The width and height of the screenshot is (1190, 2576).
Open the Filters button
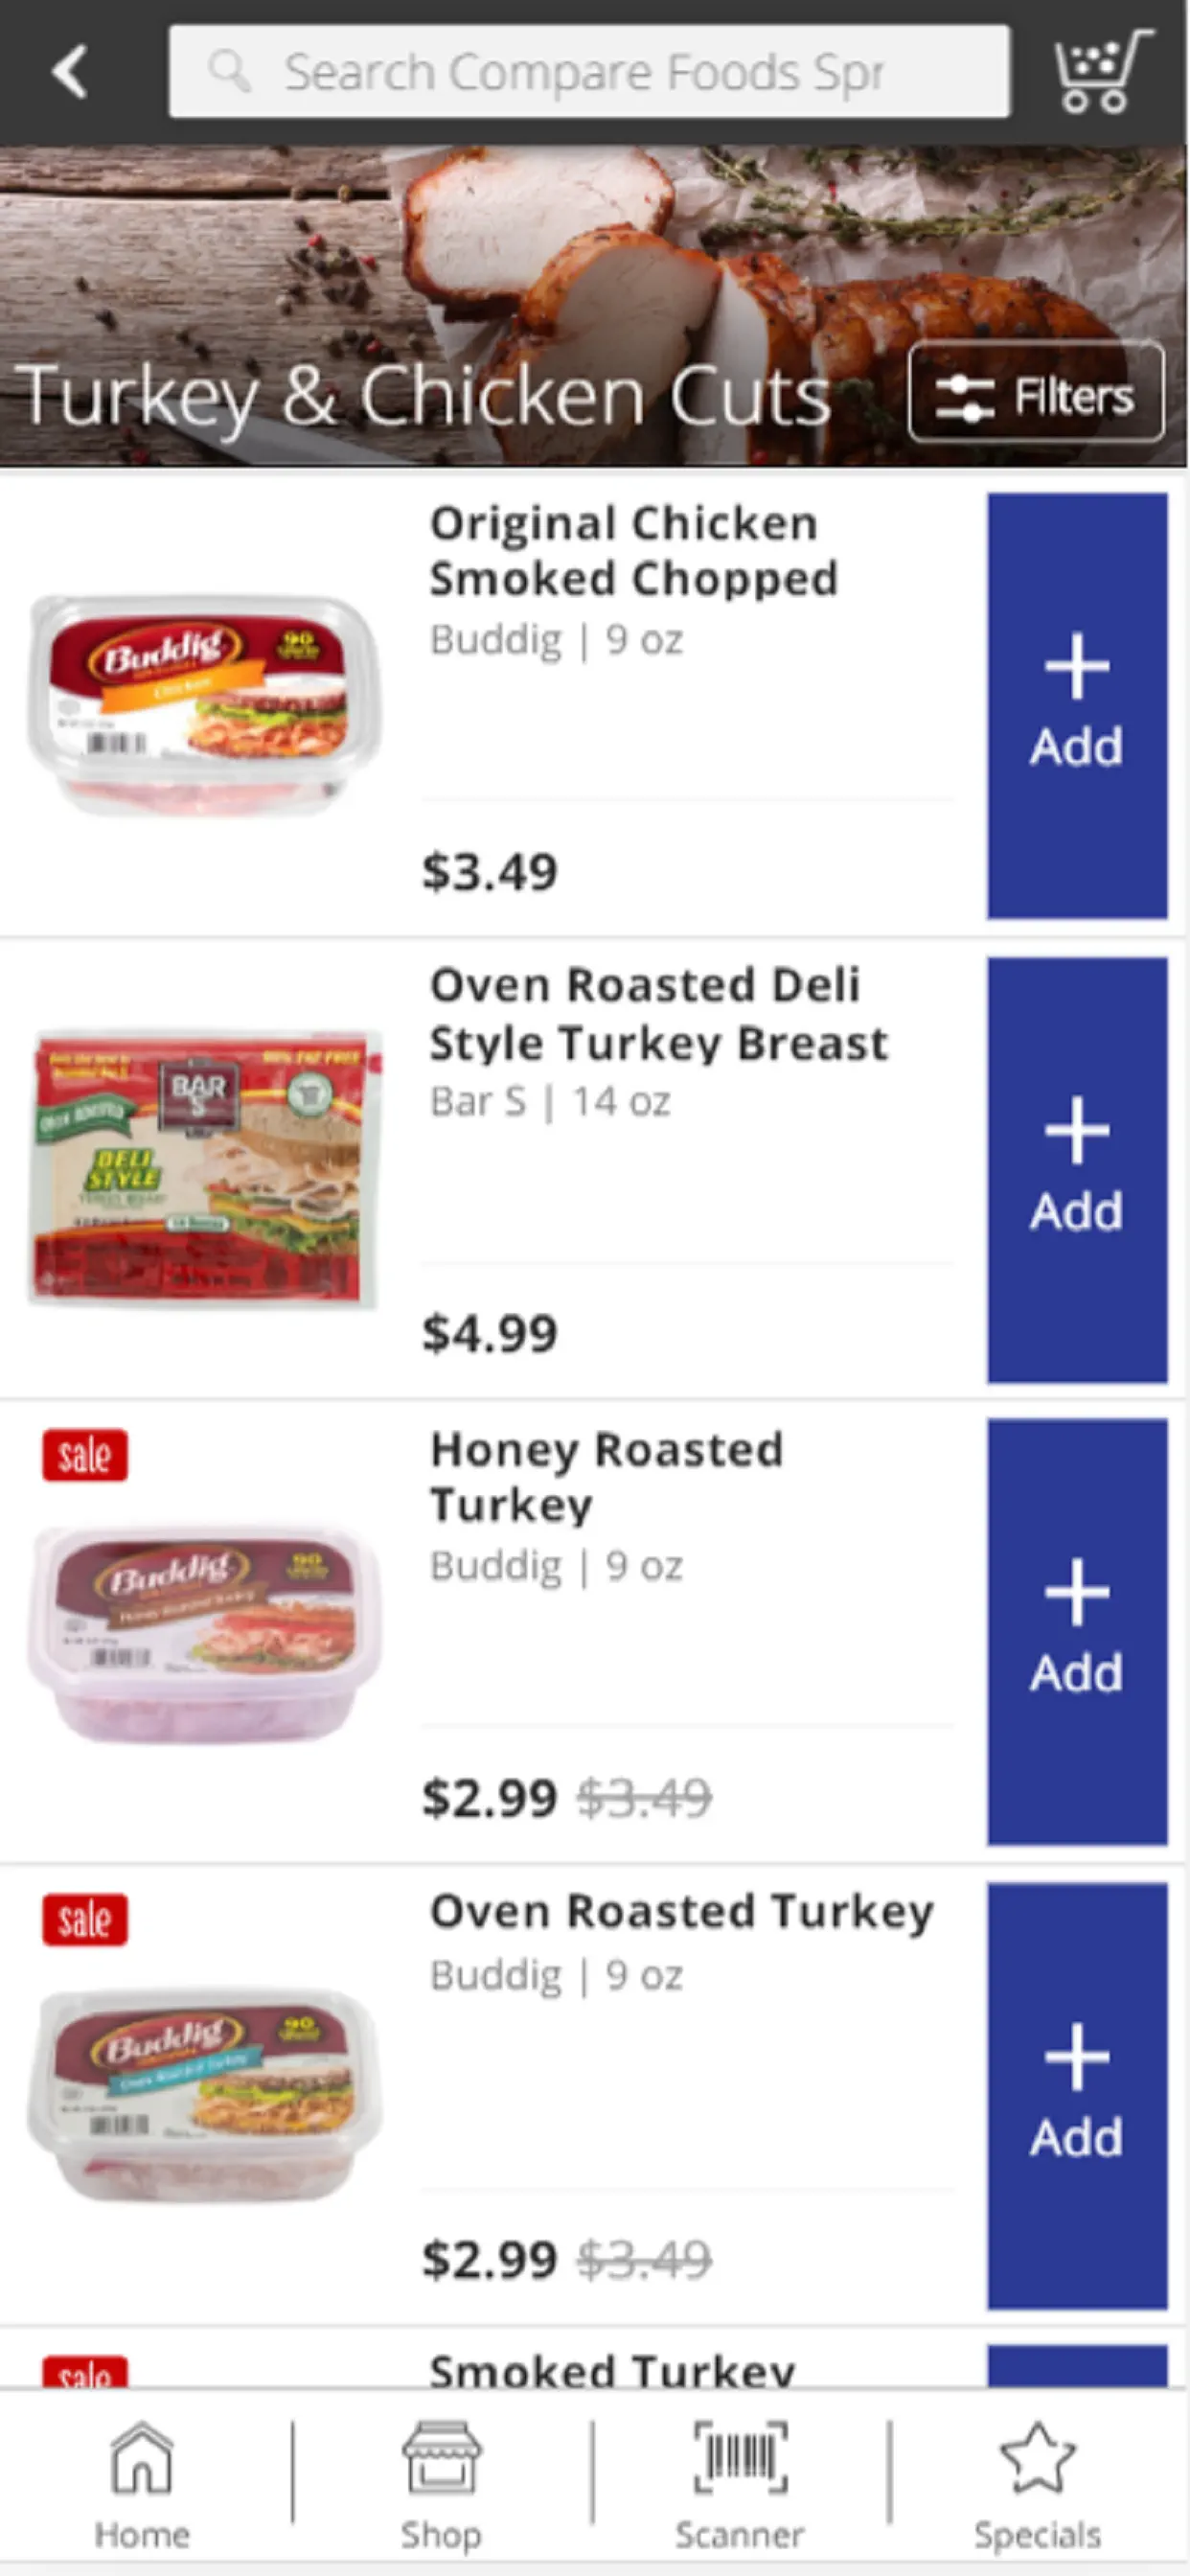1036,393
